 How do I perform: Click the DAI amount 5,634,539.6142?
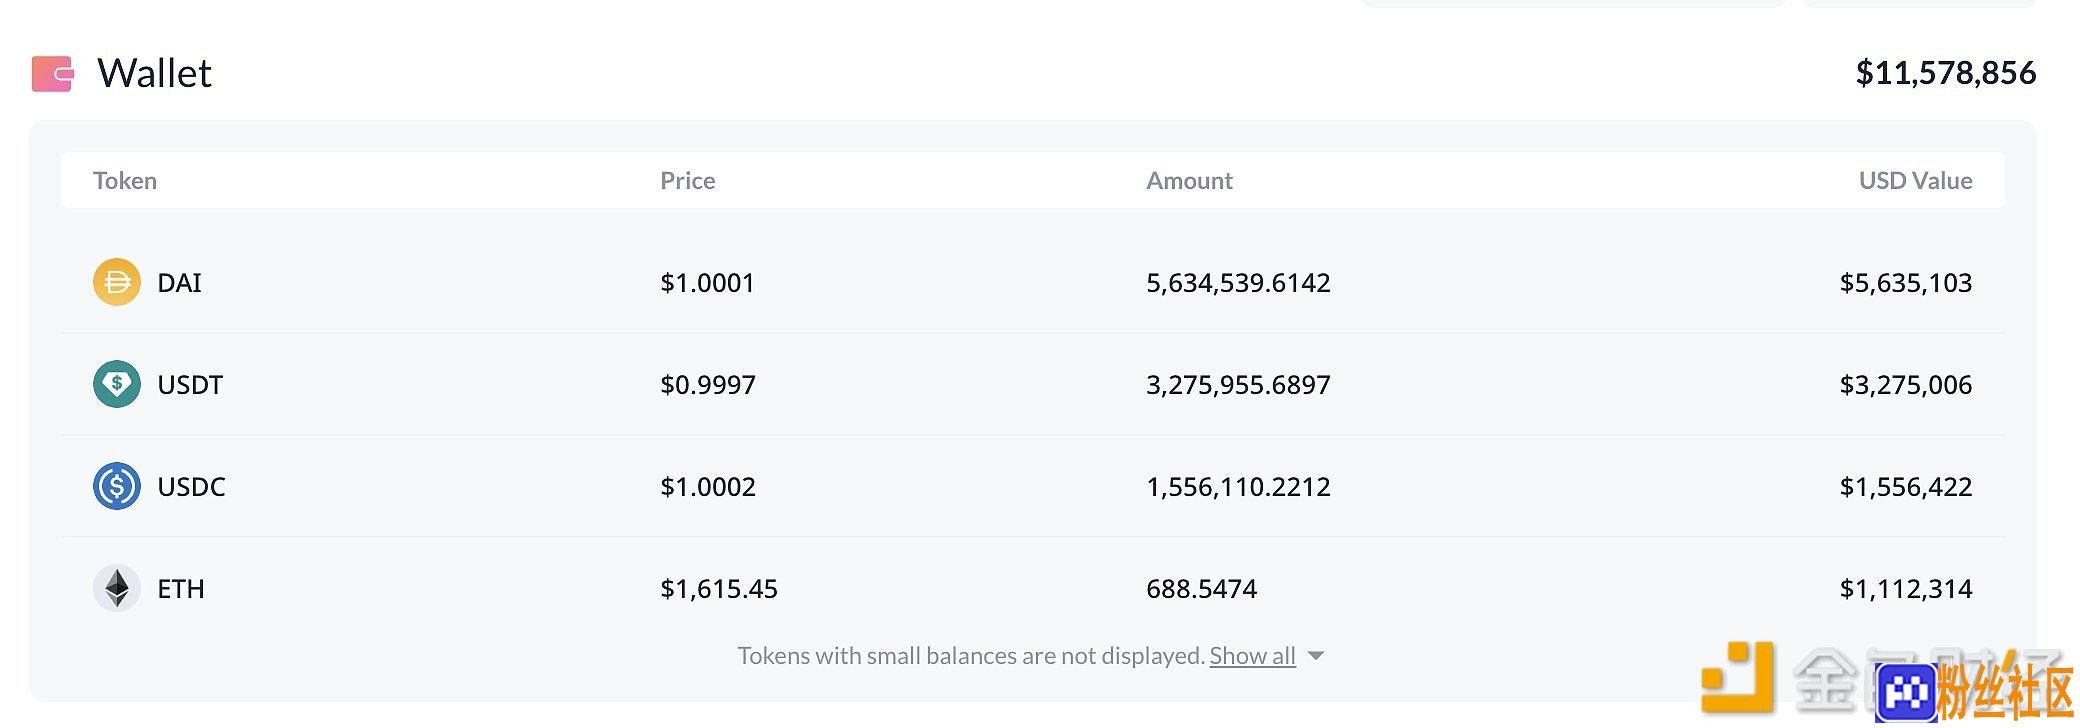pos(1238,283)
